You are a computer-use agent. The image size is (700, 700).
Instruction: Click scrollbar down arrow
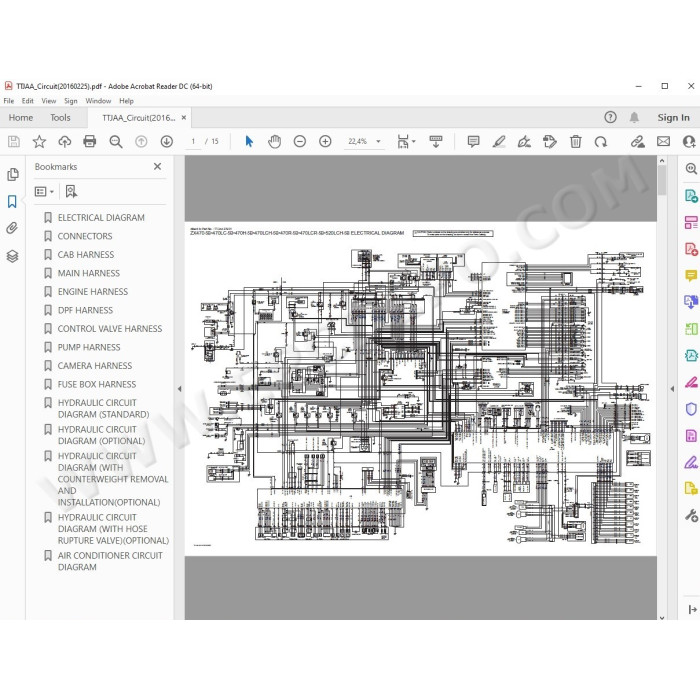click(x=662, y=618)
